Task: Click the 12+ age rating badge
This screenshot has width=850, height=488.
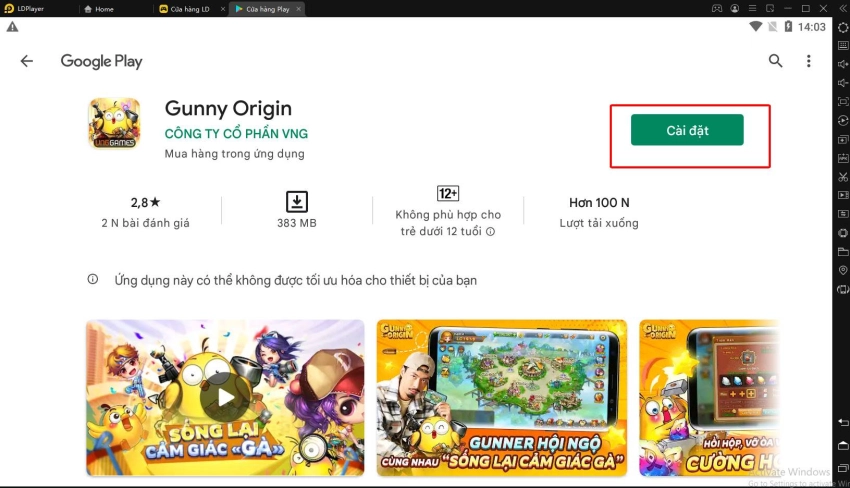Action: [448, 193]
